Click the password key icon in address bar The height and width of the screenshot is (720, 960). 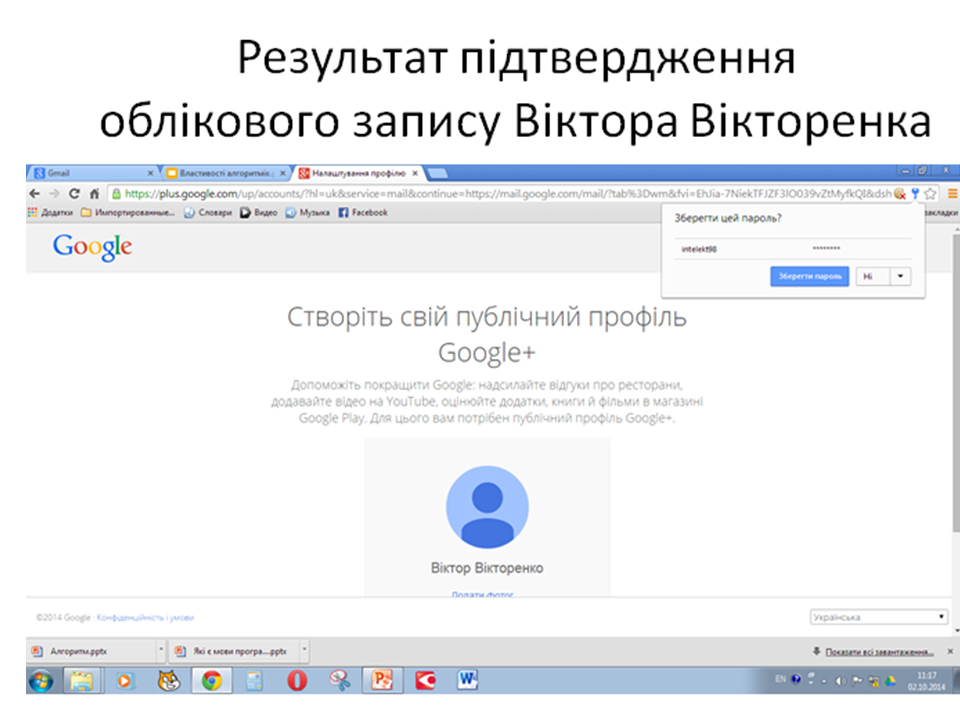coord(915,194)
